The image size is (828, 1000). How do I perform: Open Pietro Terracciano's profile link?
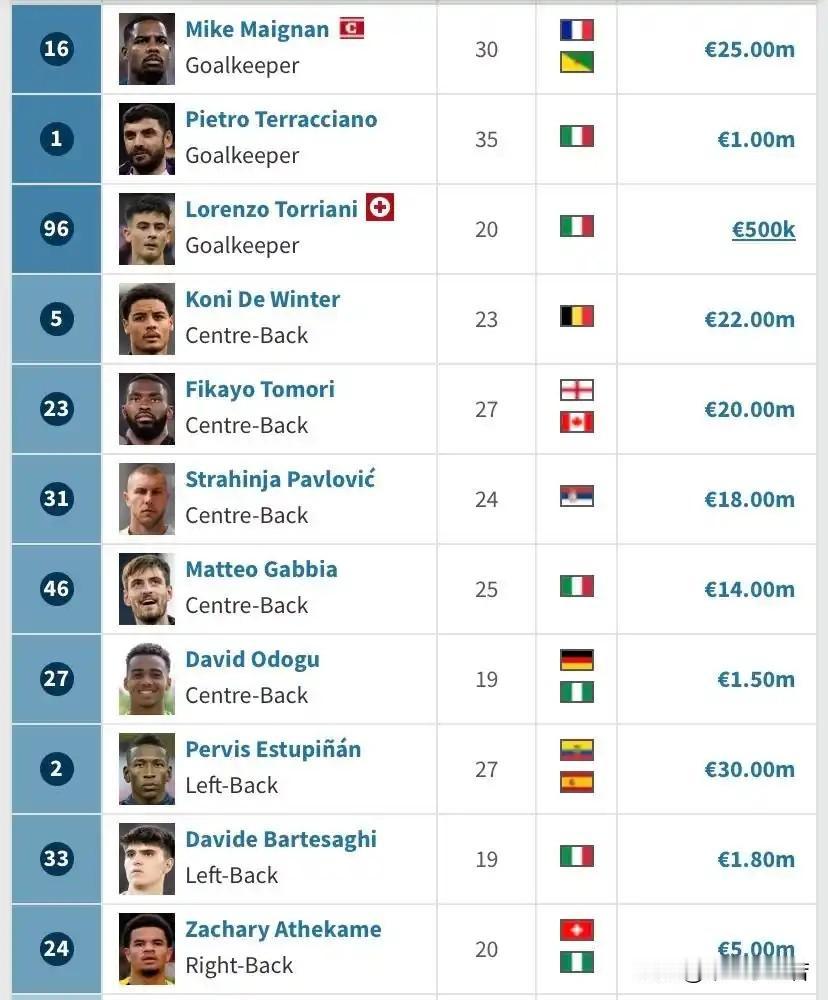point(281,119)
